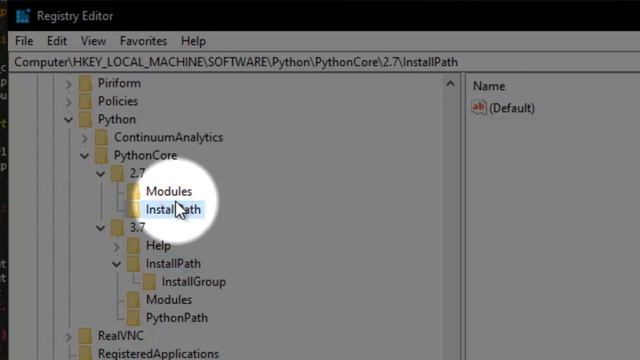Select the 3.7 folder icon
The image size is (640, 360).
118,227
